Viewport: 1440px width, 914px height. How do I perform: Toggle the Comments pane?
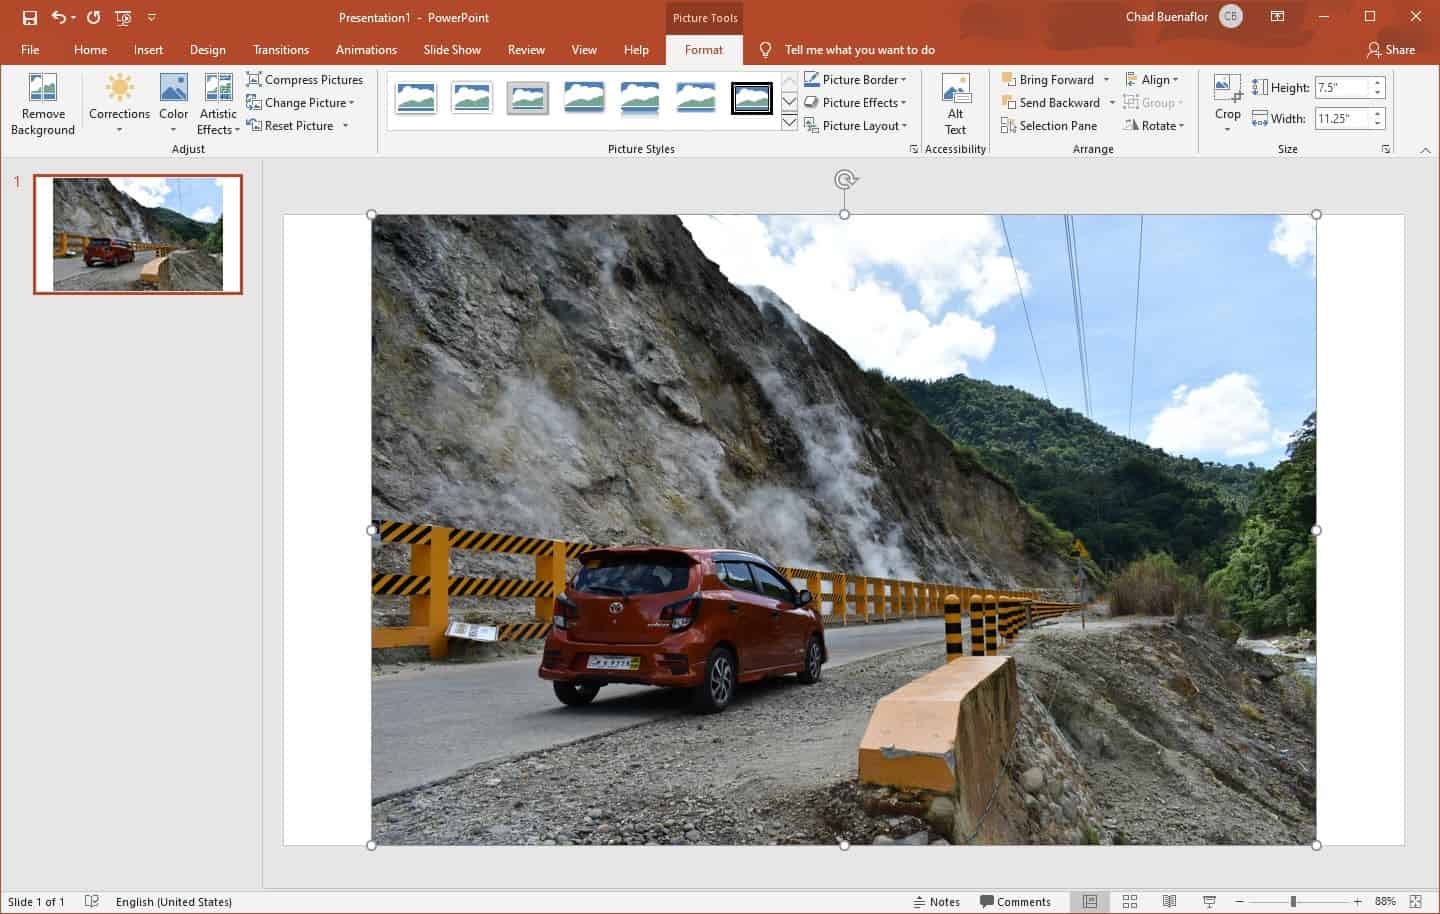(x=1016, y=901)
